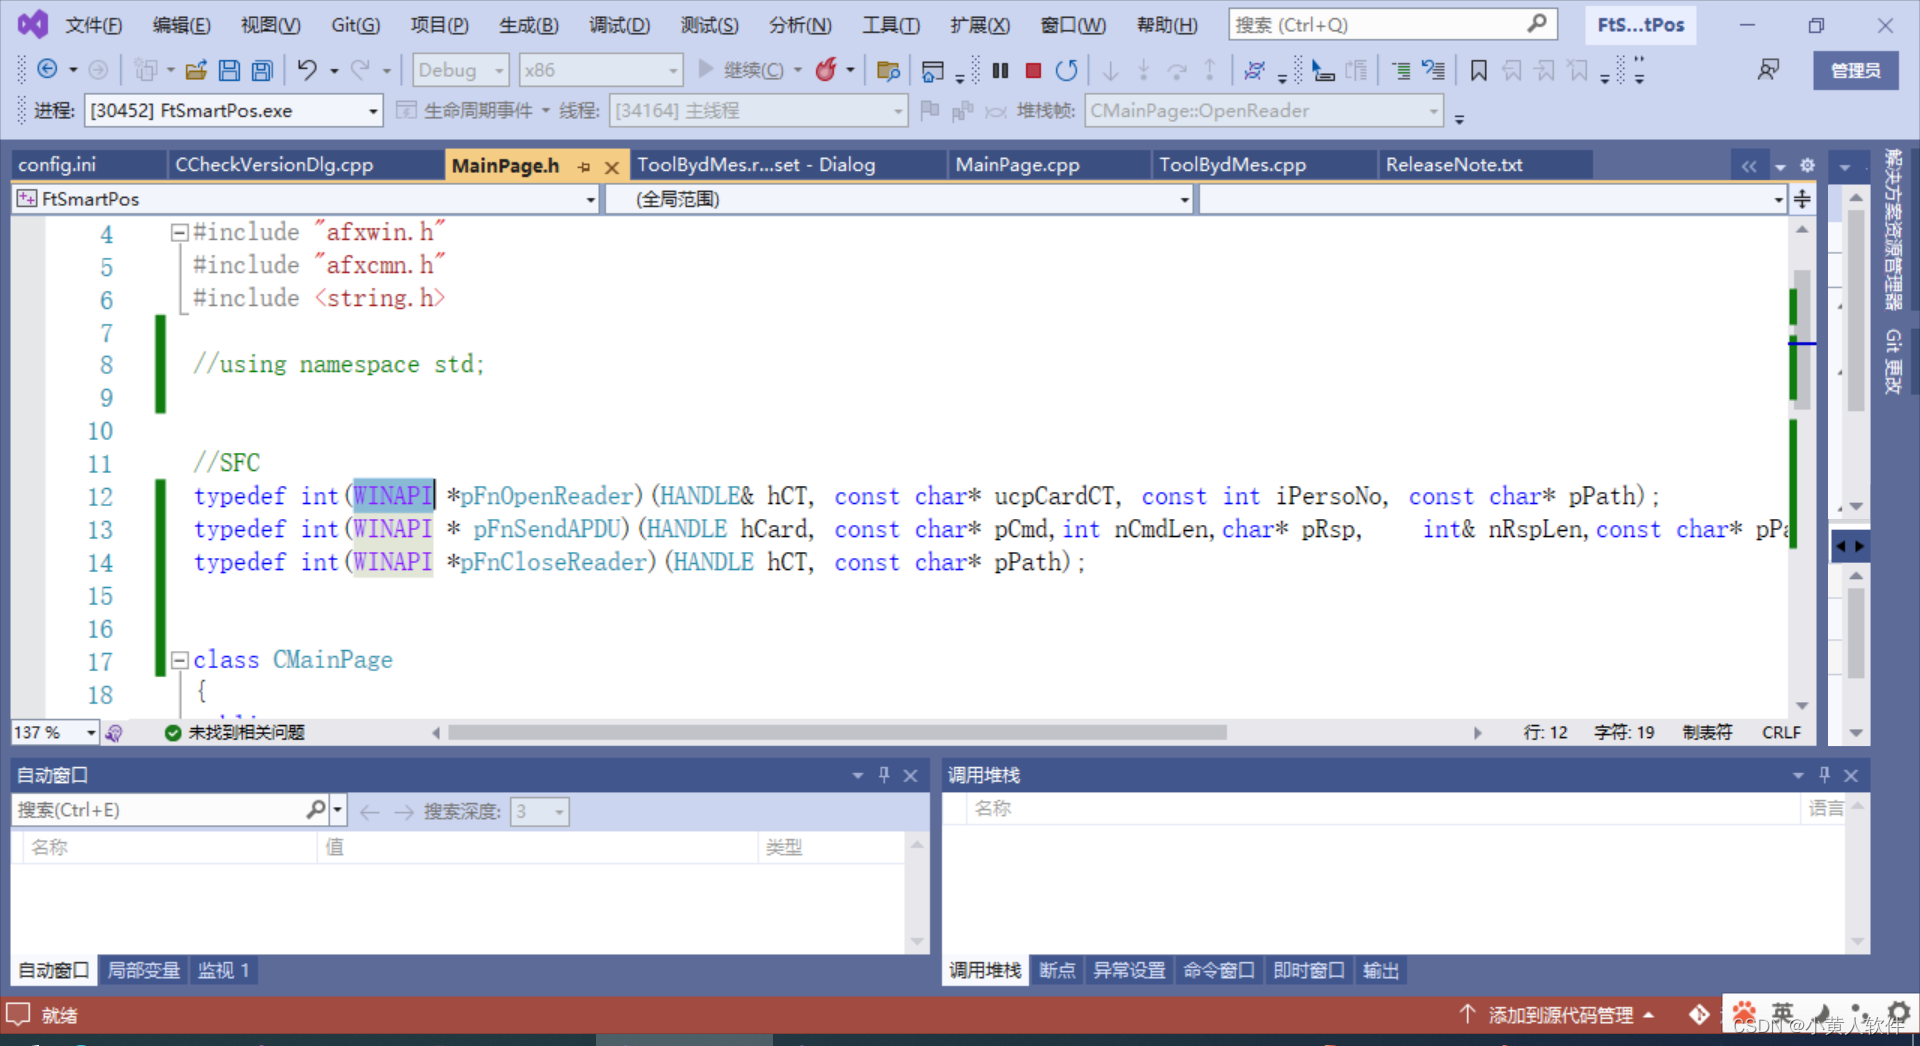
Task: Toggle auto-hide pin on 自动窗口 panel
Action: tap(883, 774)
